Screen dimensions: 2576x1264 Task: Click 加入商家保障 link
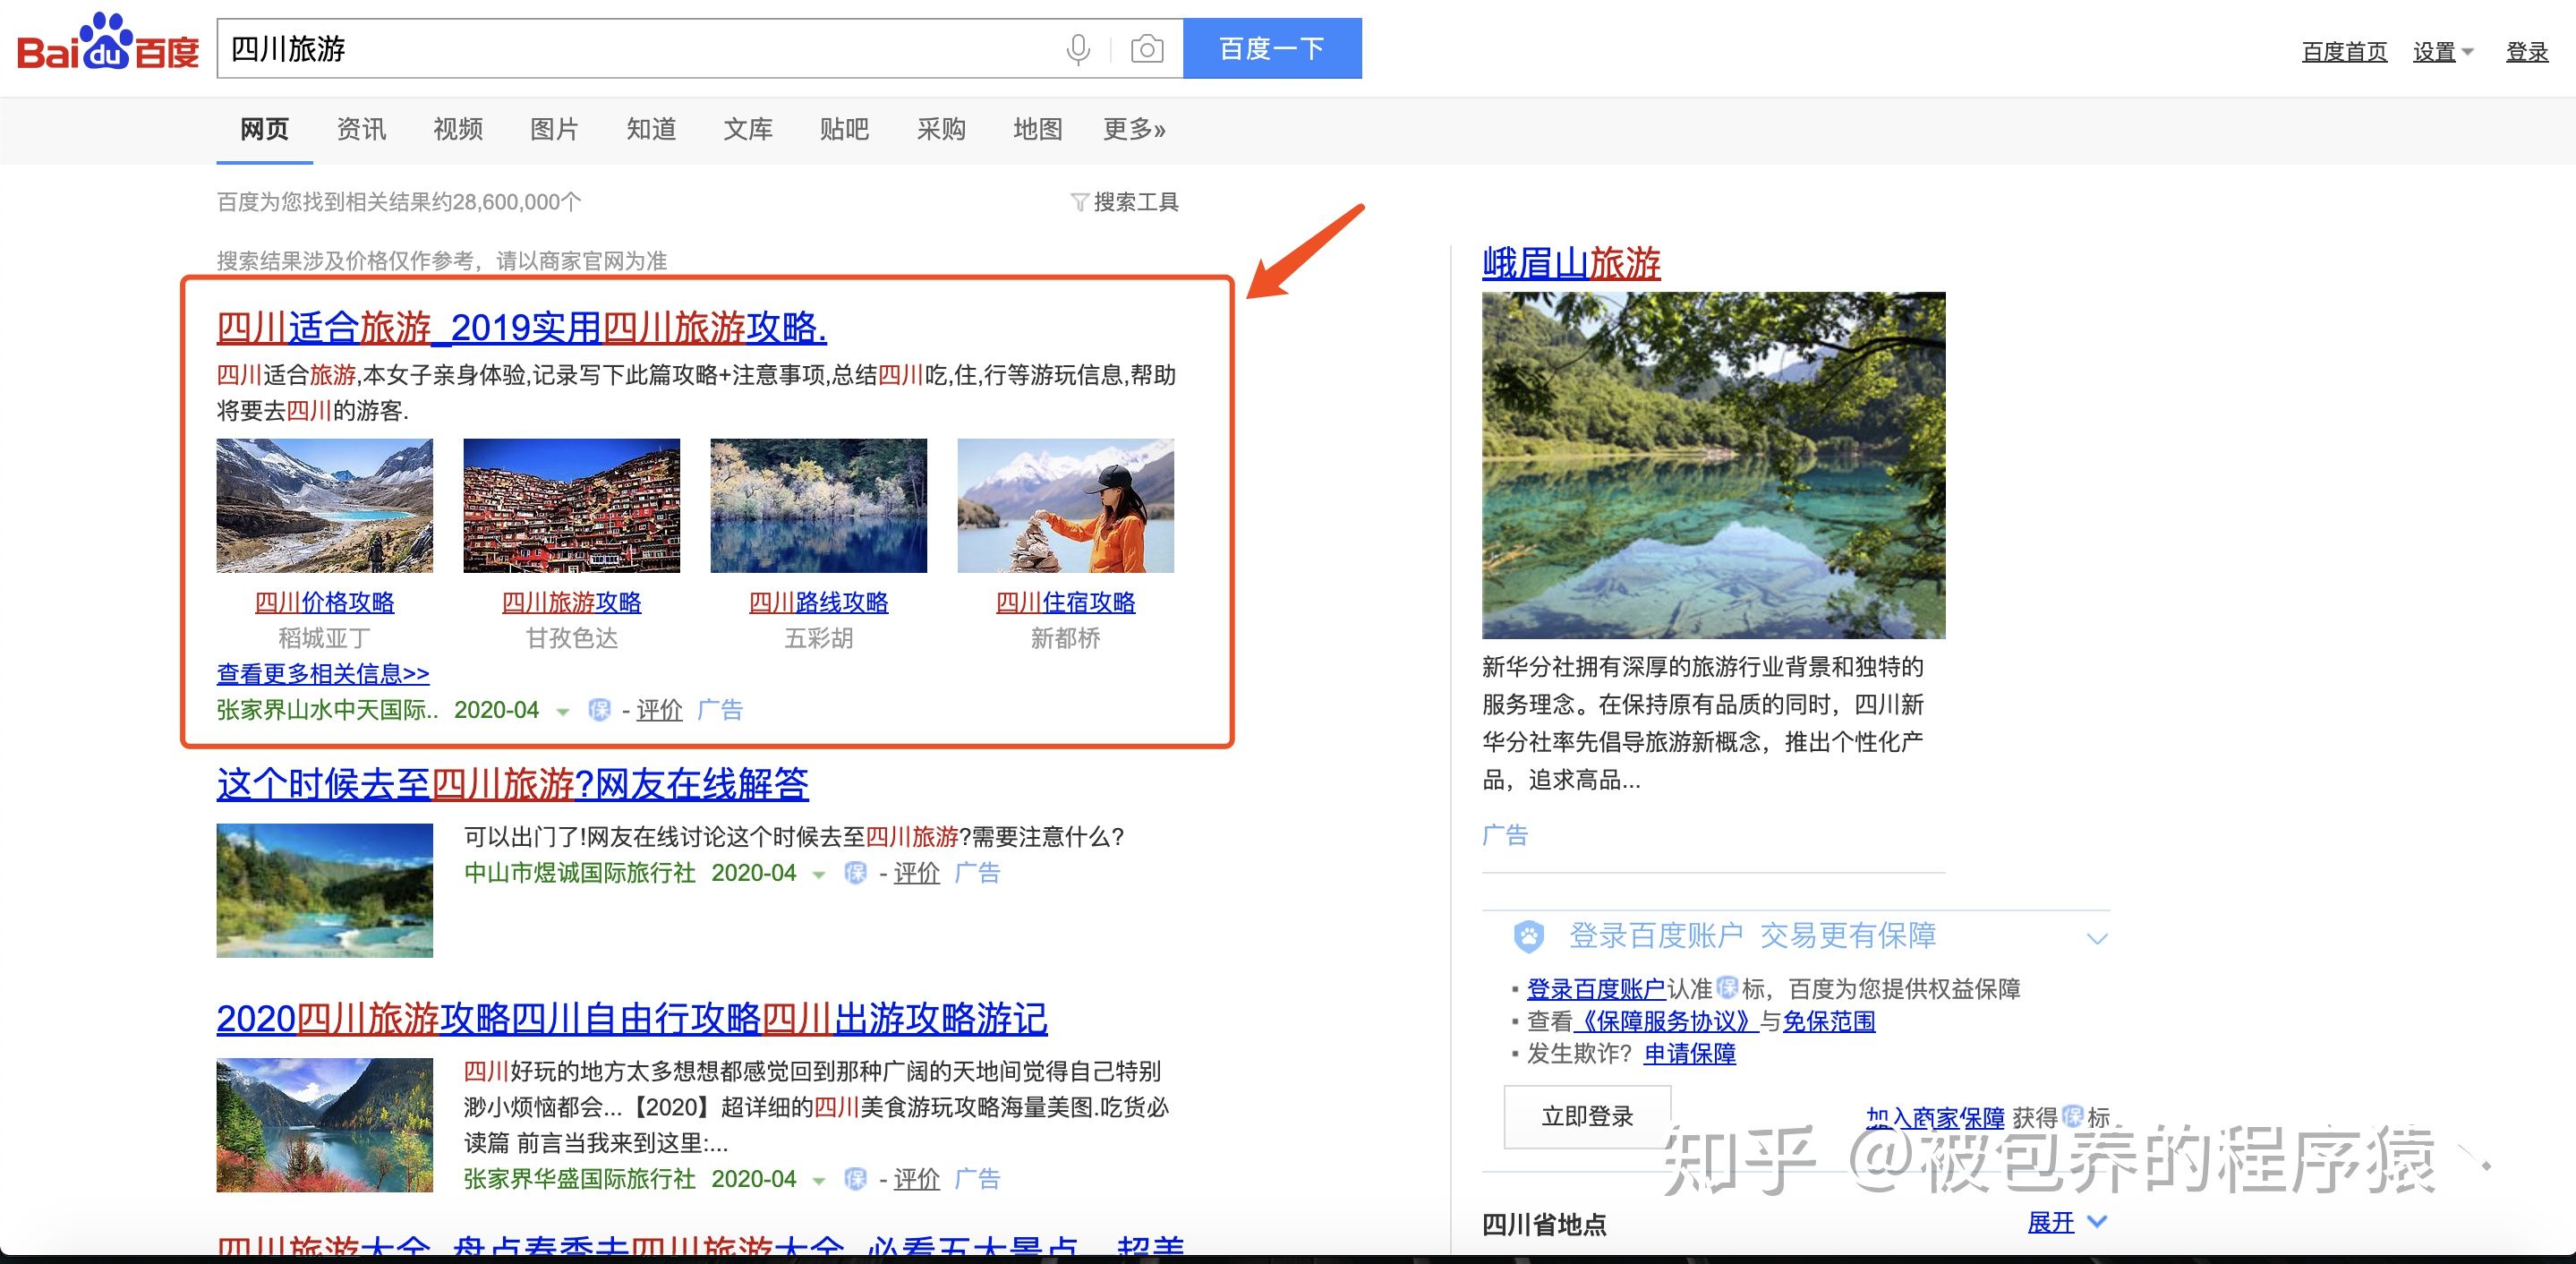[x=1935, y=1117]
